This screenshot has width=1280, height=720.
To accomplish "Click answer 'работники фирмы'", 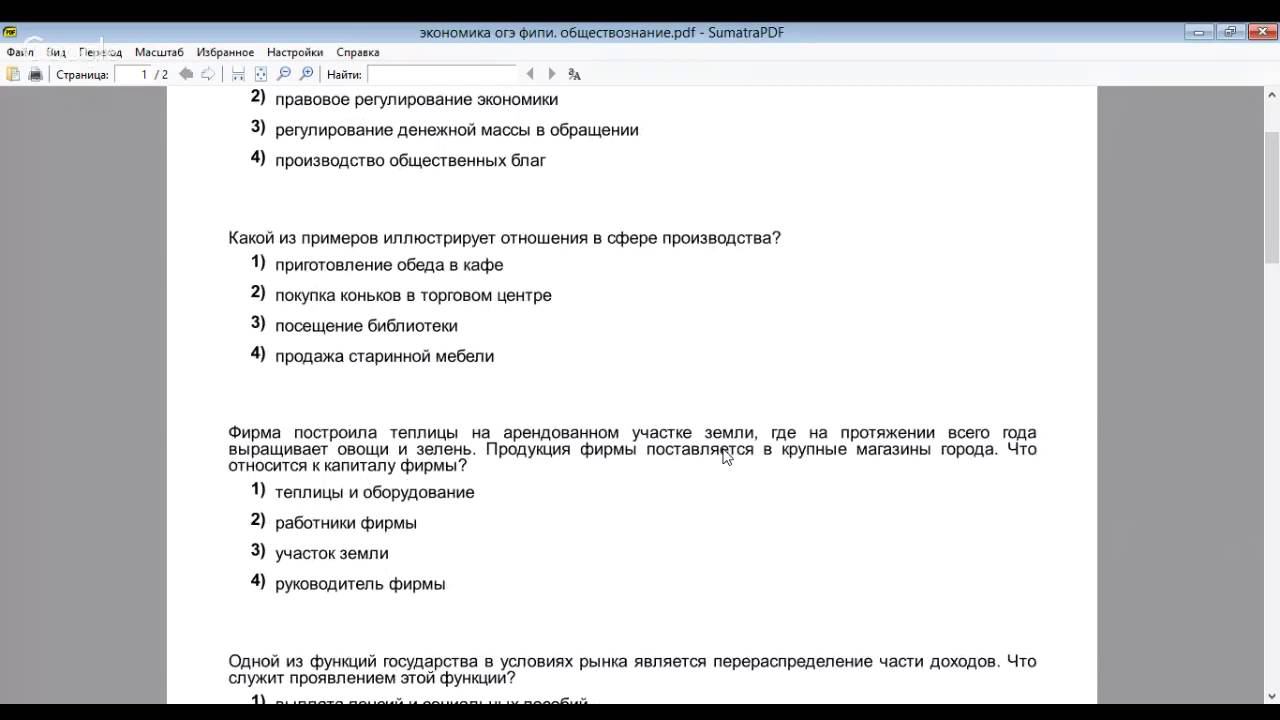I will [x=346, y=523].
